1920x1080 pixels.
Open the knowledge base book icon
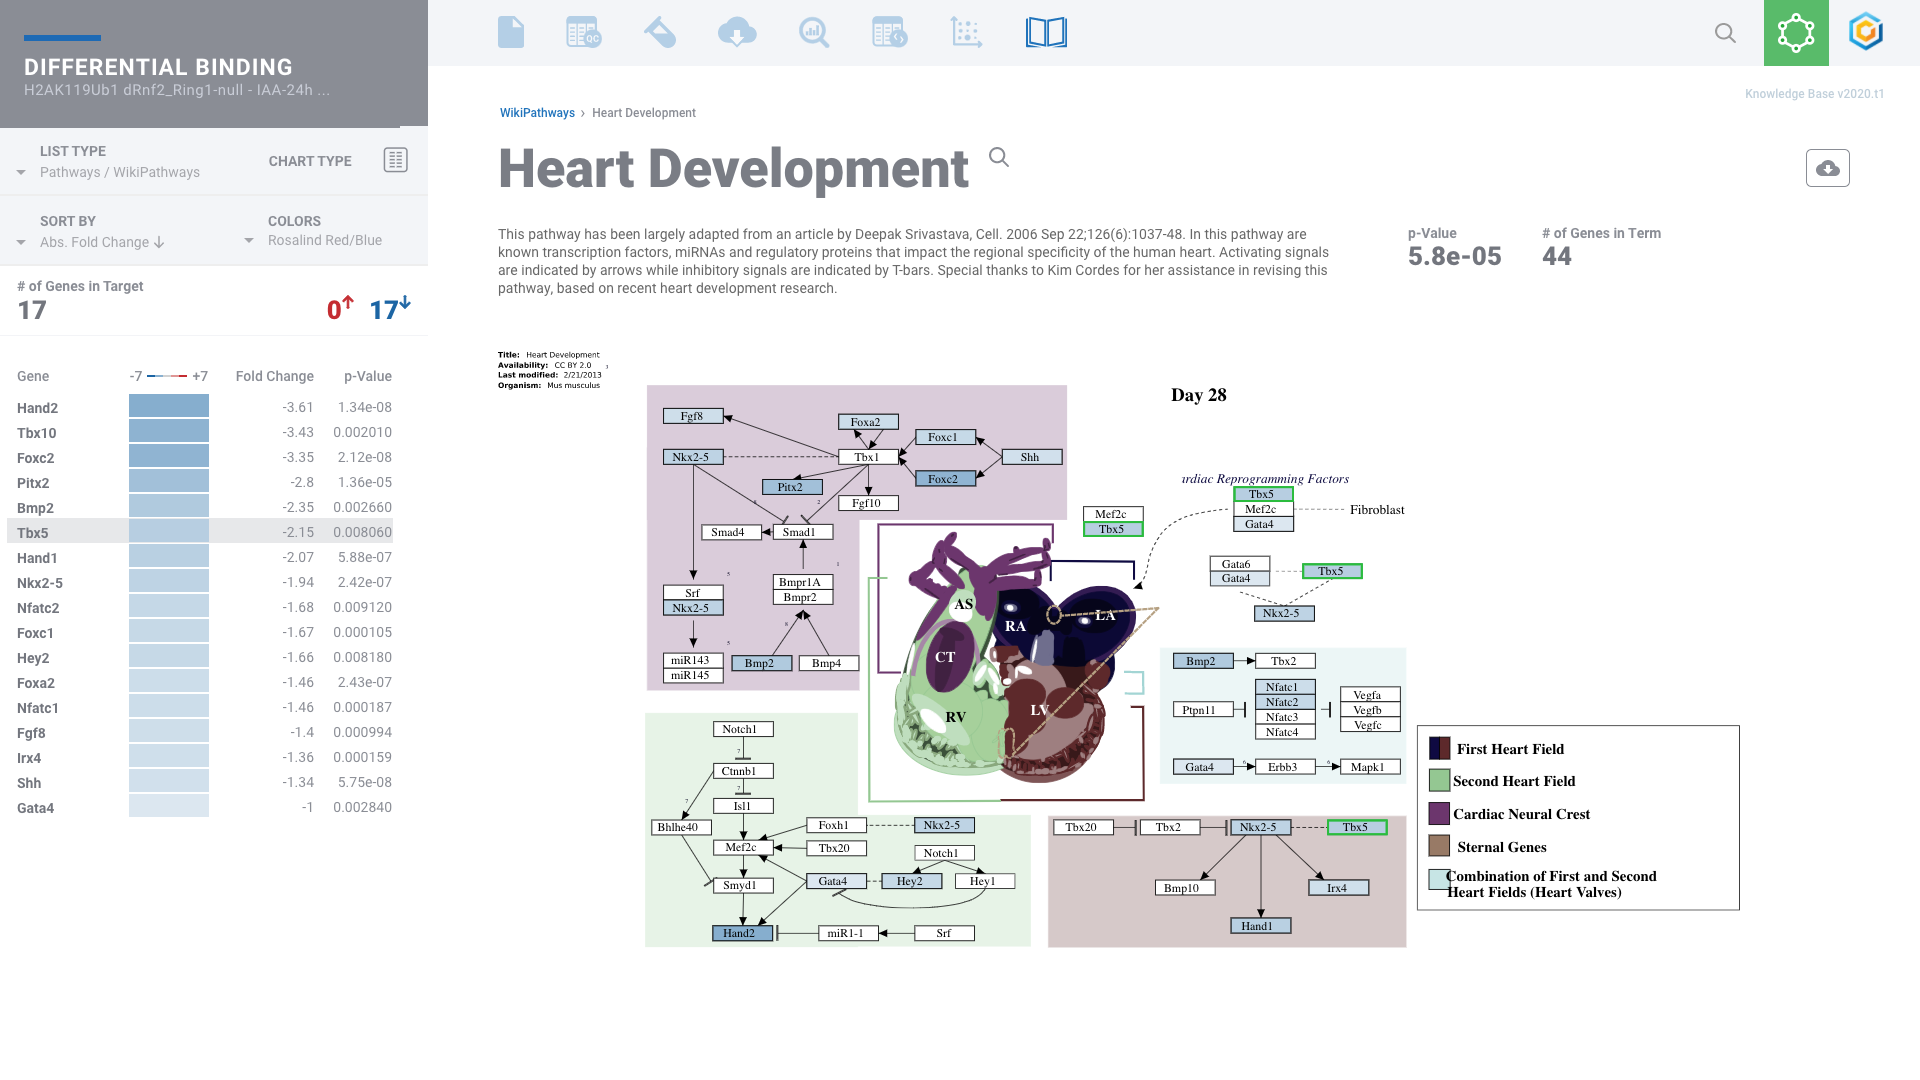(x=1046, y=32)
